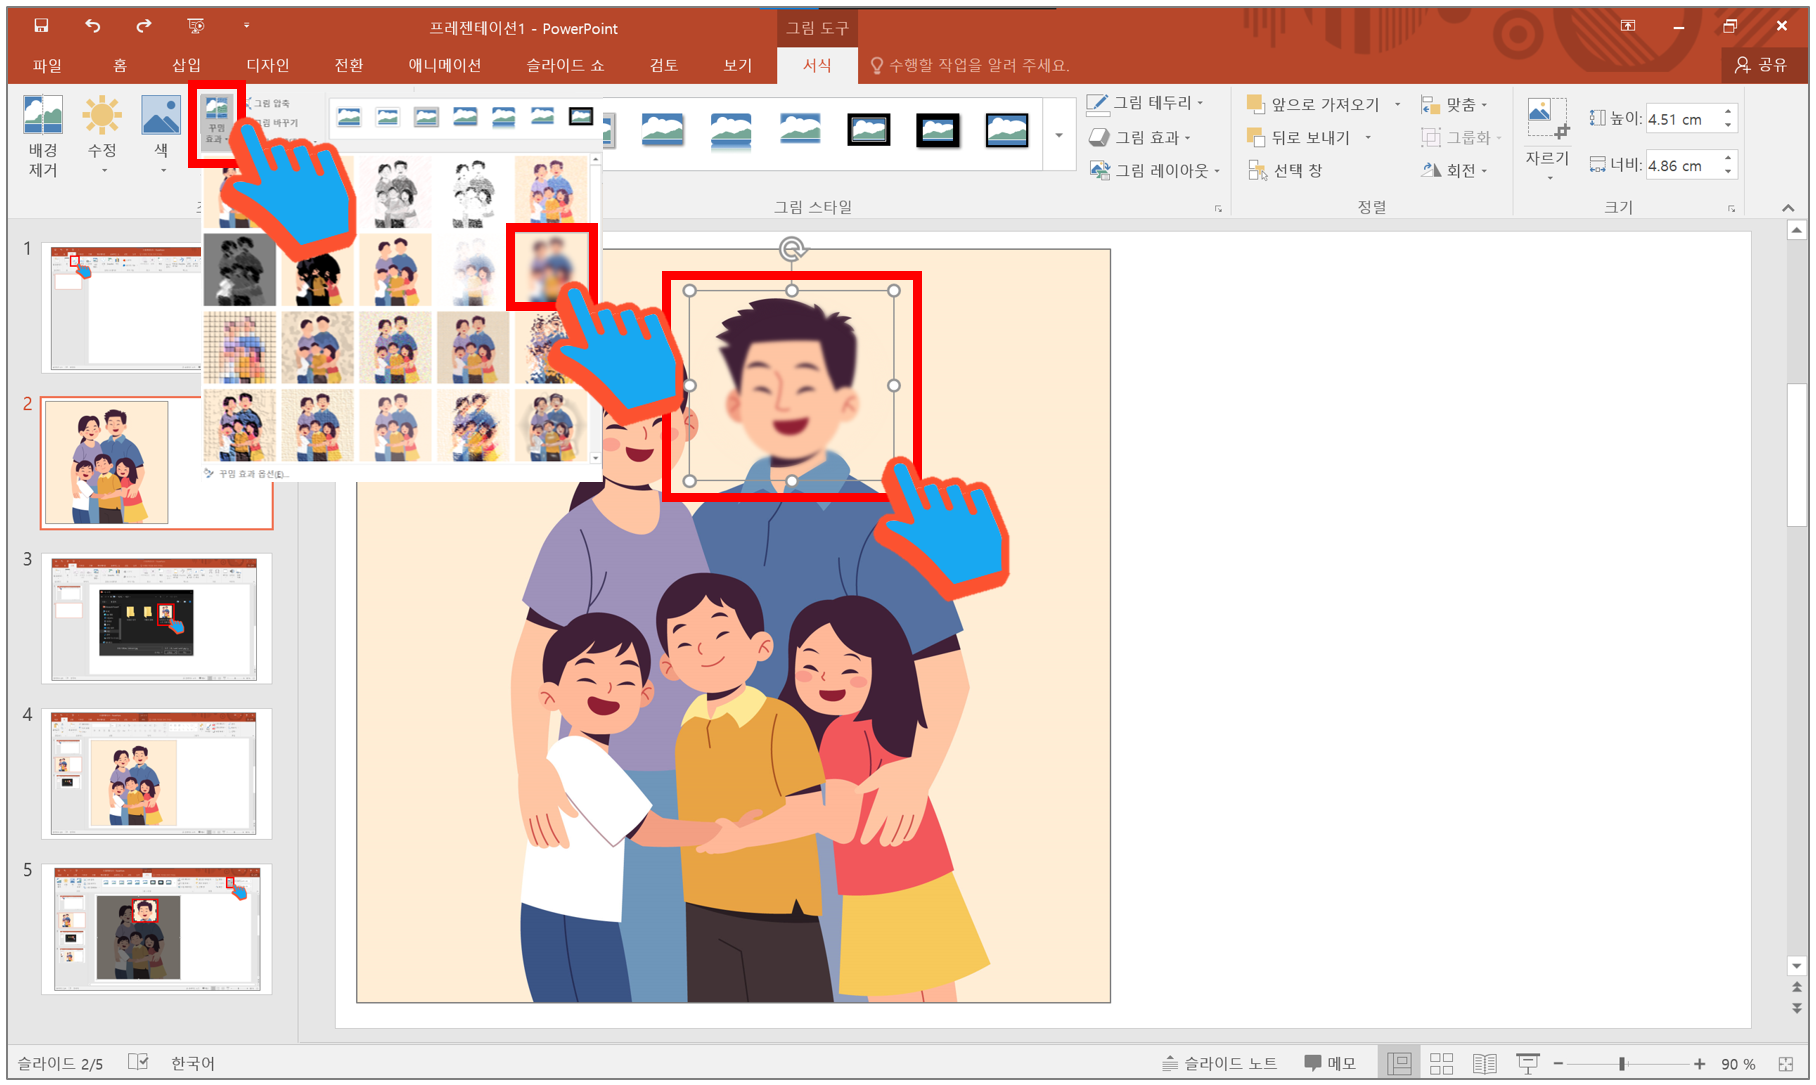Open 꾸밈 효과 옵션 at gallery bottom
Screen dimensions: 1816x1085
click(248, 473)
